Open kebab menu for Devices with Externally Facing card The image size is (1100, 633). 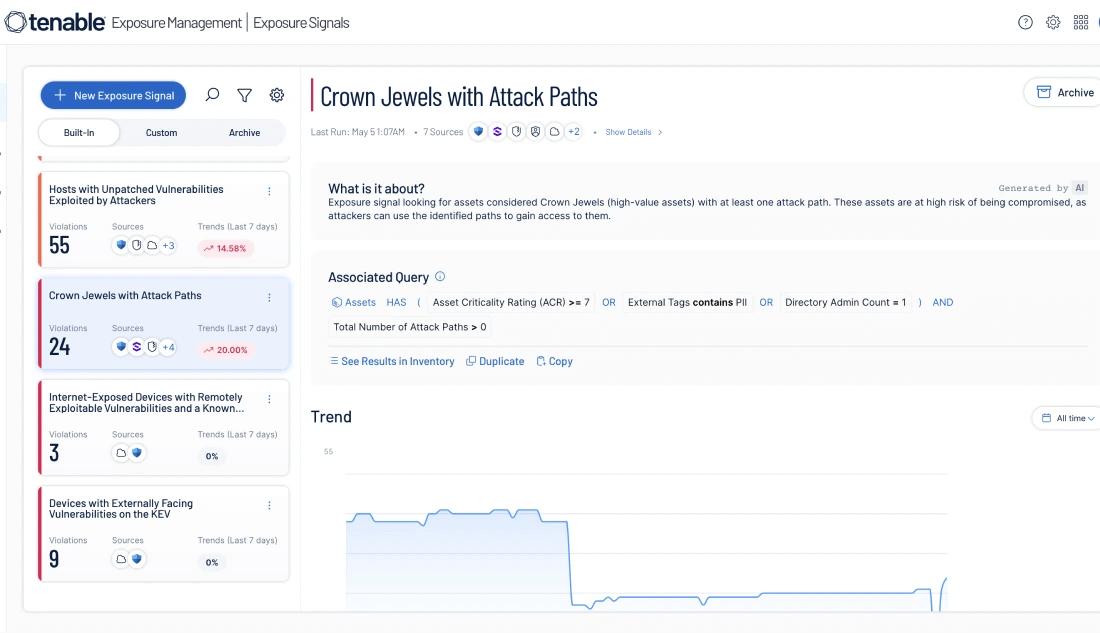coord(269,505)
